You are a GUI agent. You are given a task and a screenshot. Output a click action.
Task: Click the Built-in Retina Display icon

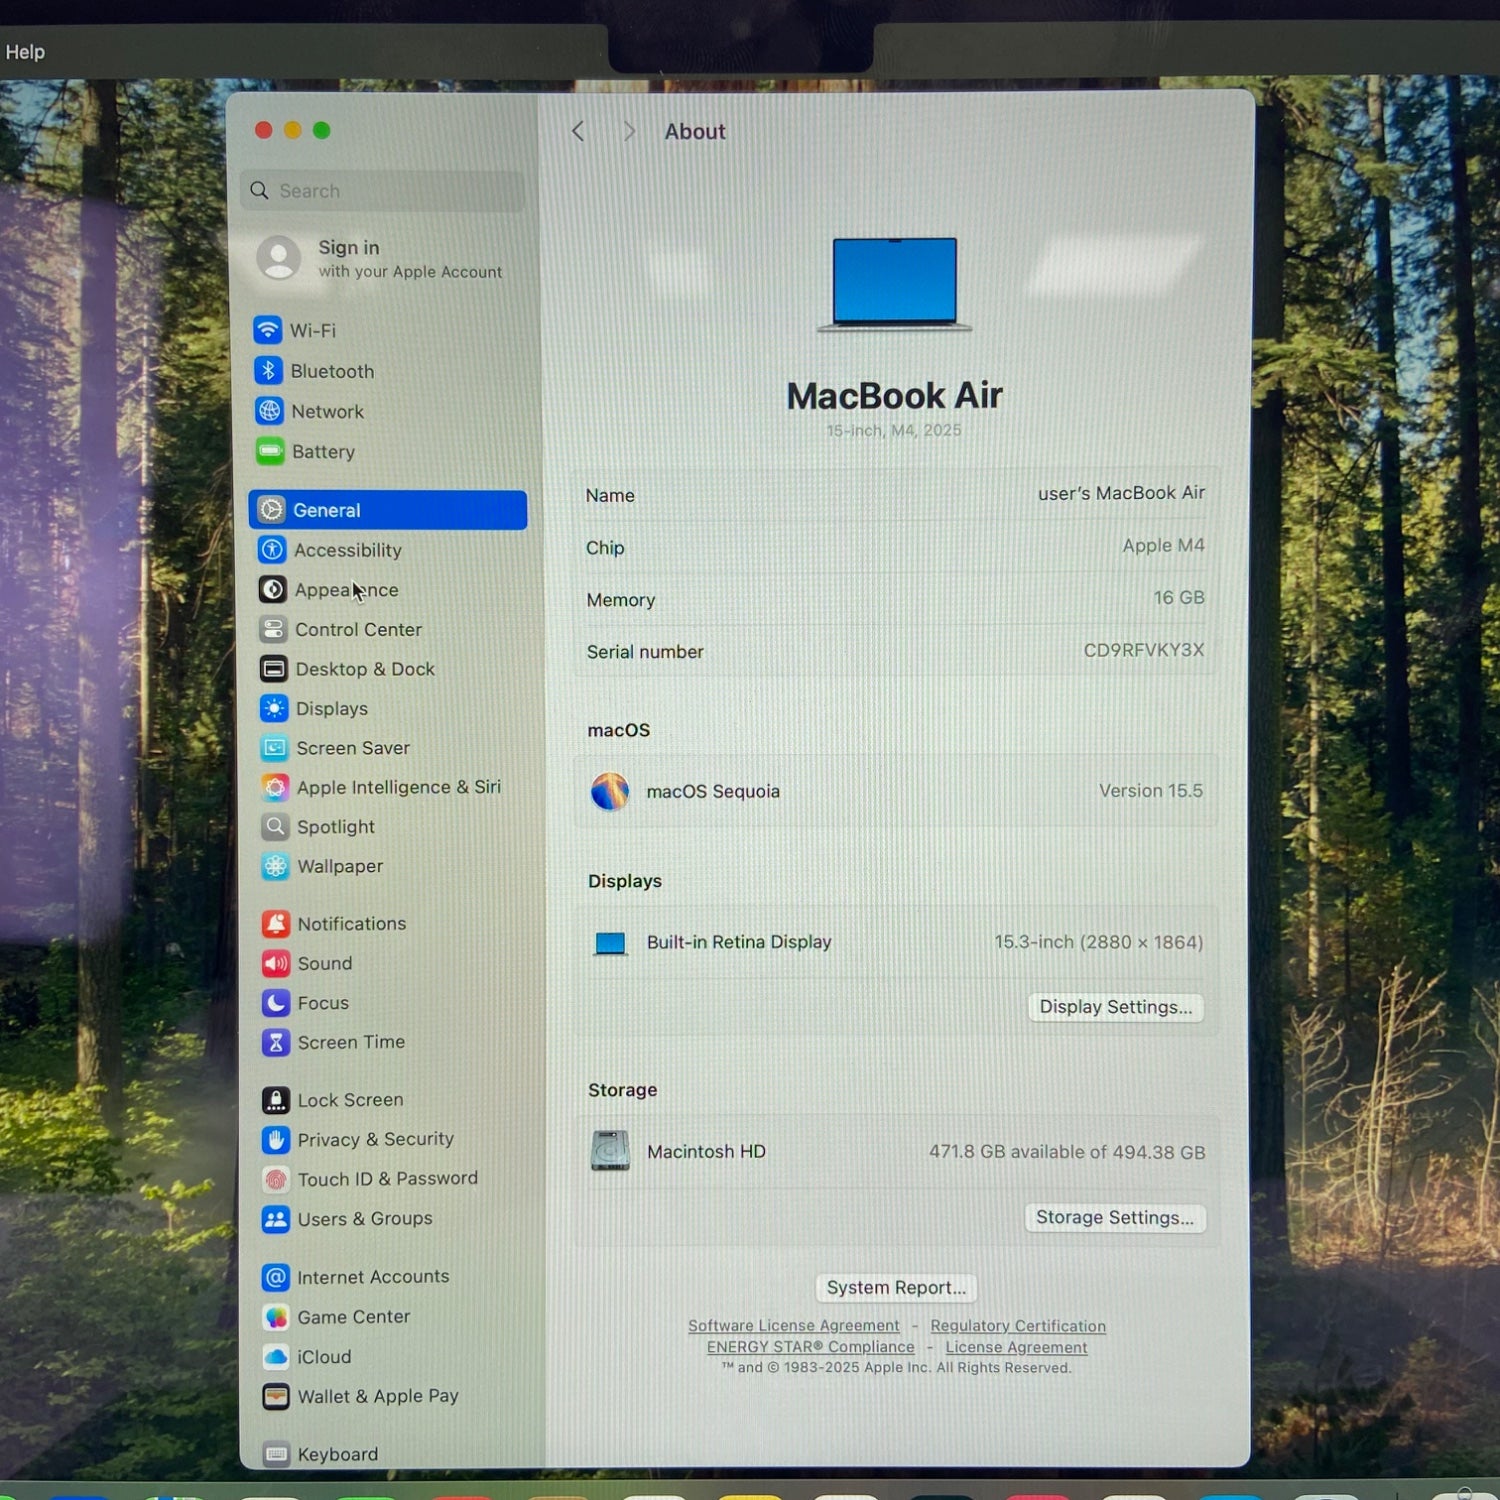point(610,943)
